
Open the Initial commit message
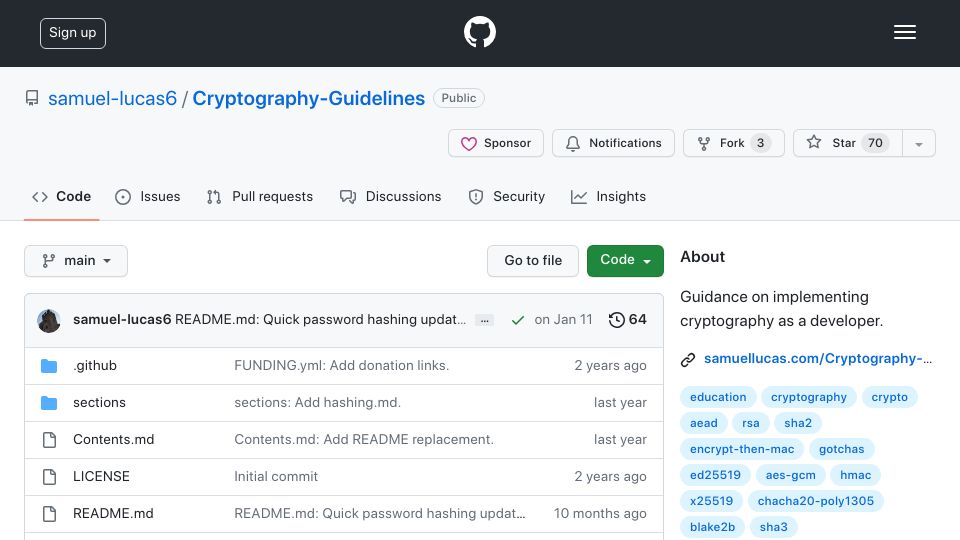pyautogui.click(x=276, y=476)
